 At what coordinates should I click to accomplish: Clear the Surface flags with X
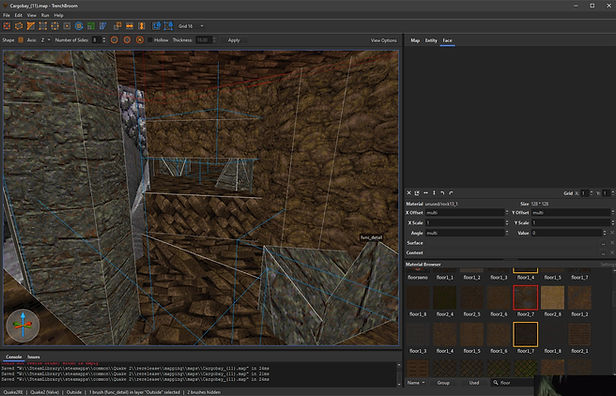coord(612,243)
